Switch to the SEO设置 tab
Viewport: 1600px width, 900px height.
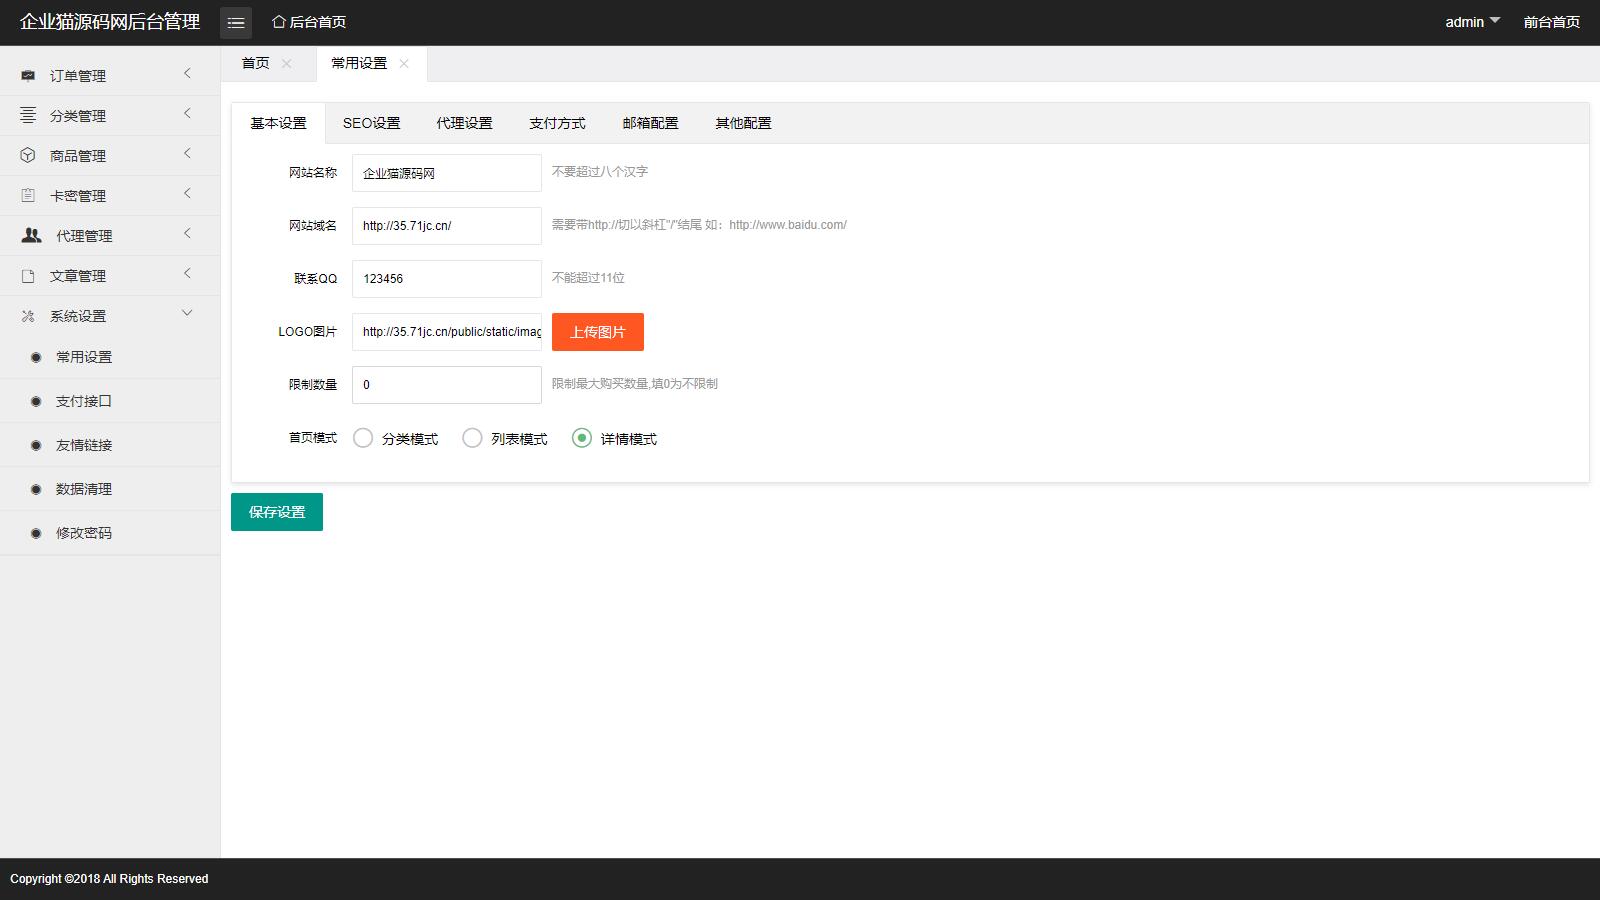click(371, 123)
